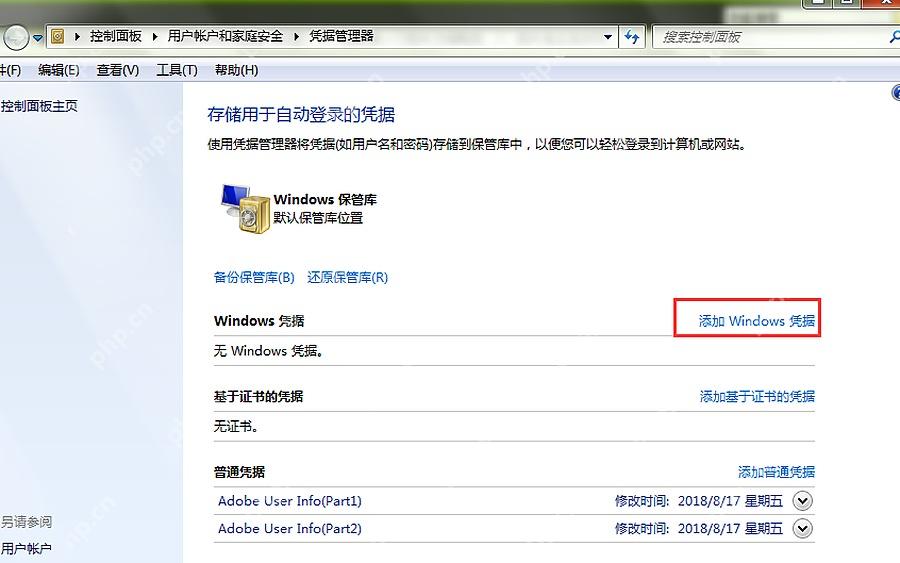The height and width of the screenshot is (563, 900).
Task: Go to 控制面板主页 in the sidebar
Action: pos(39,106)
